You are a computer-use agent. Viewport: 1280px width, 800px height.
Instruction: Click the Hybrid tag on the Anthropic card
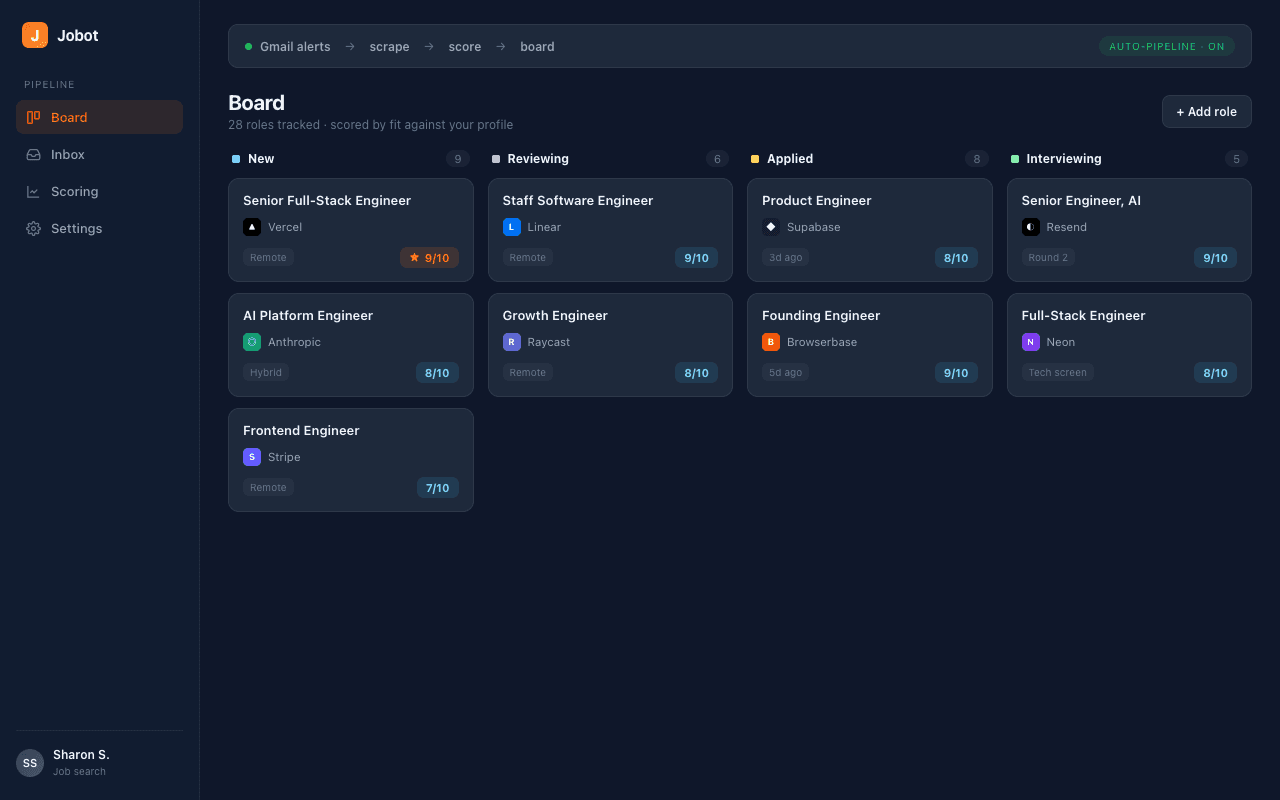coord(266,372)
